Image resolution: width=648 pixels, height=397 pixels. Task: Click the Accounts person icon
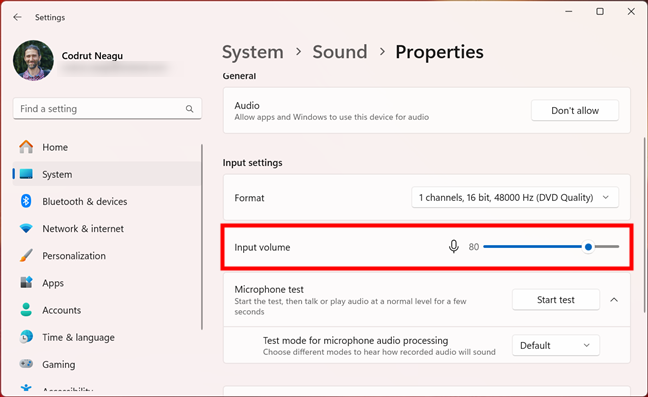[x=26, y=310]
